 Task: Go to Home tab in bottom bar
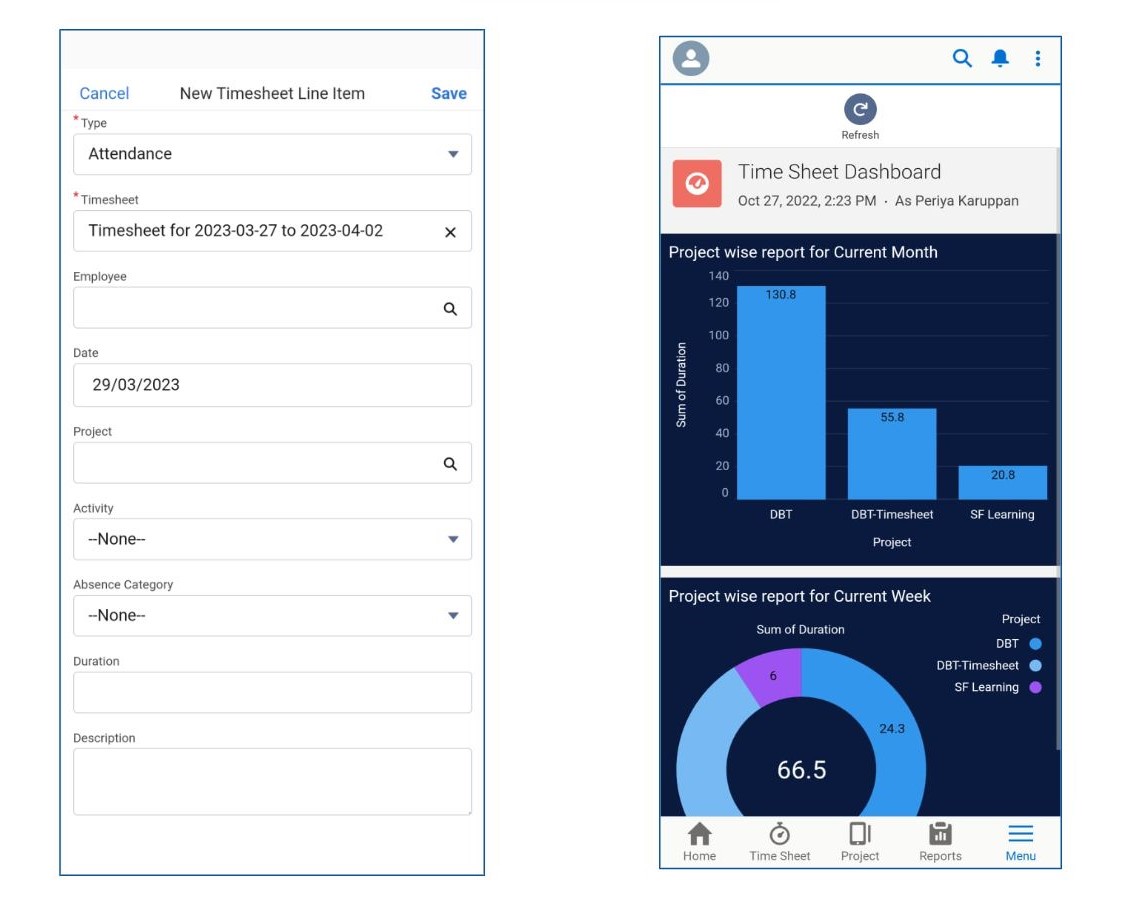[x=699, y=842]
